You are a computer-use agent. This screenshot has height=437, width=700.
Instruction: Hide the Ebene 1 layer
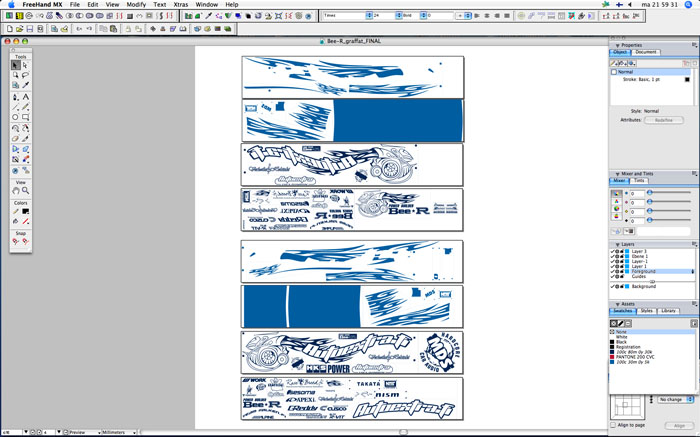(x=612, y=257)
